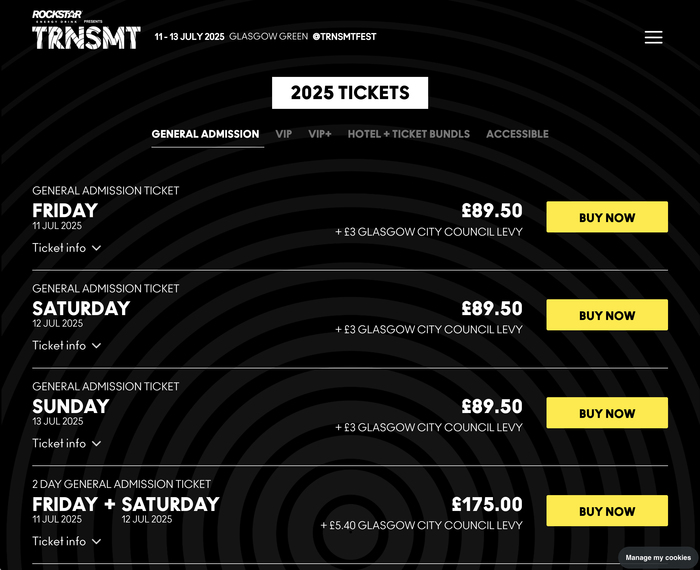This screenshot has width=700, height=570.
Task: Open the hamburger menu icon
Action: click(x=653, y=37)
